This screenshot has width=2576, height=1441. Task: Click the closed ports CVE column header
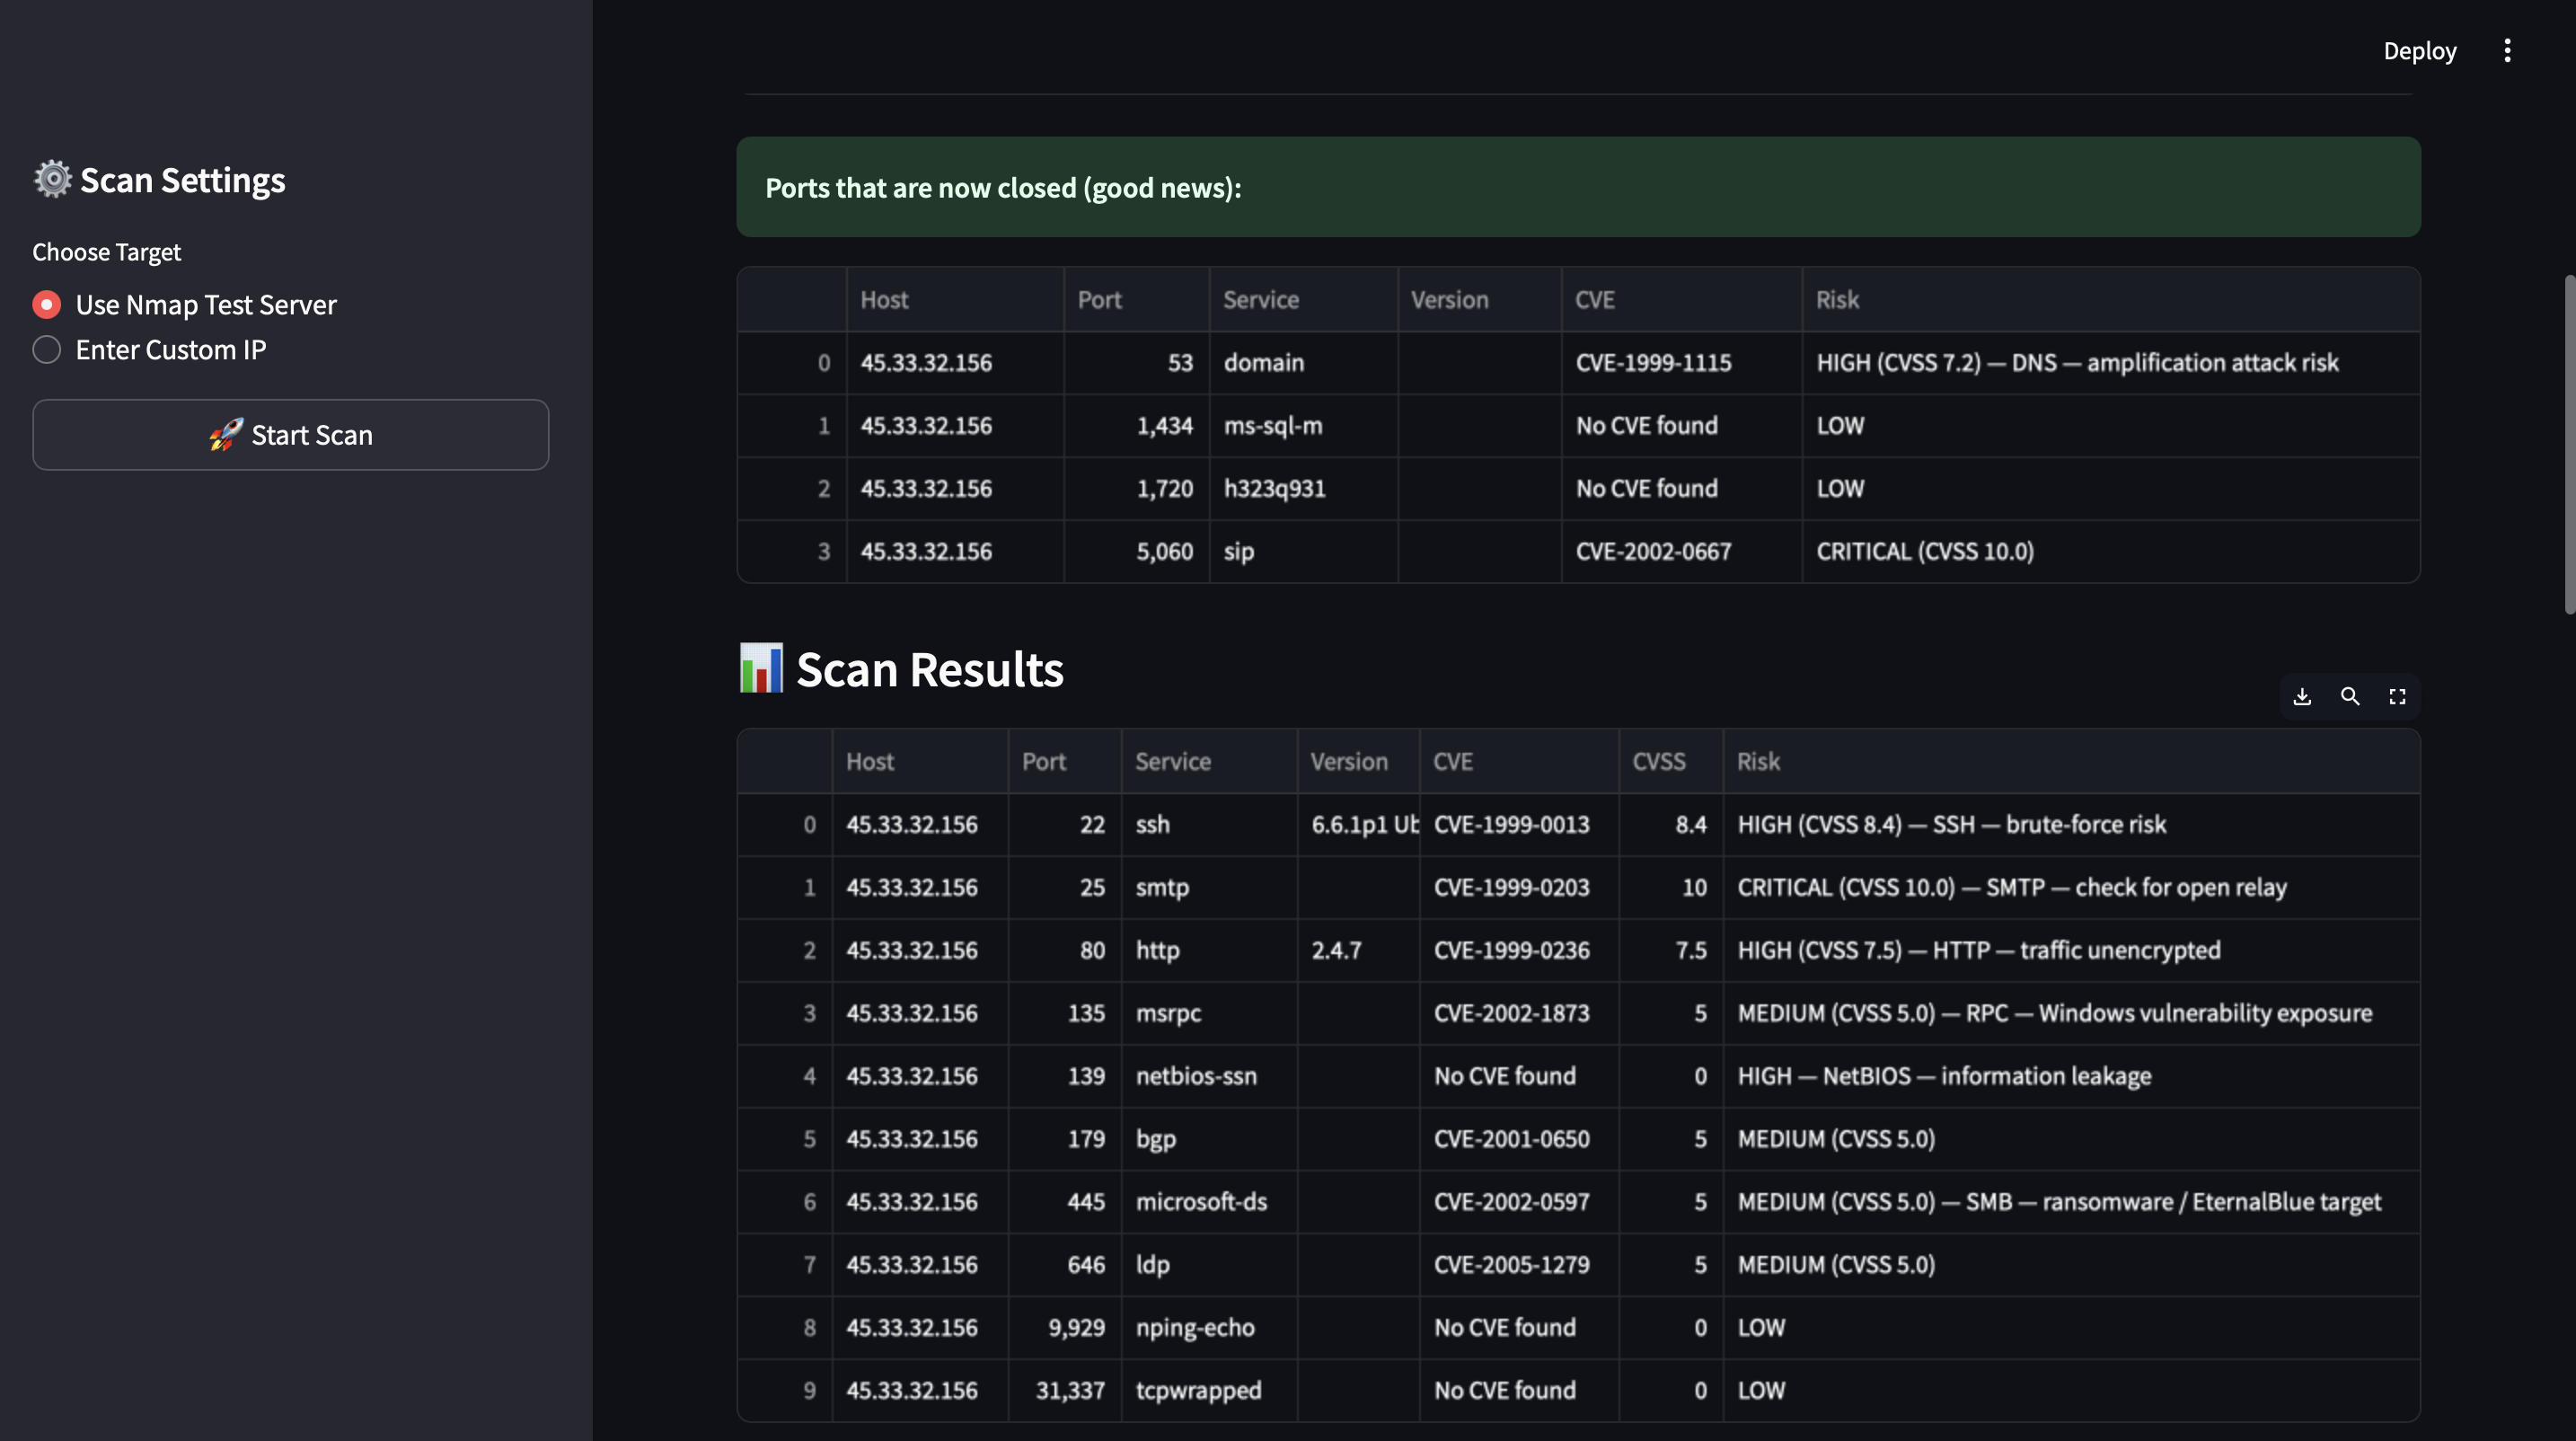[x=1682, y=300]
